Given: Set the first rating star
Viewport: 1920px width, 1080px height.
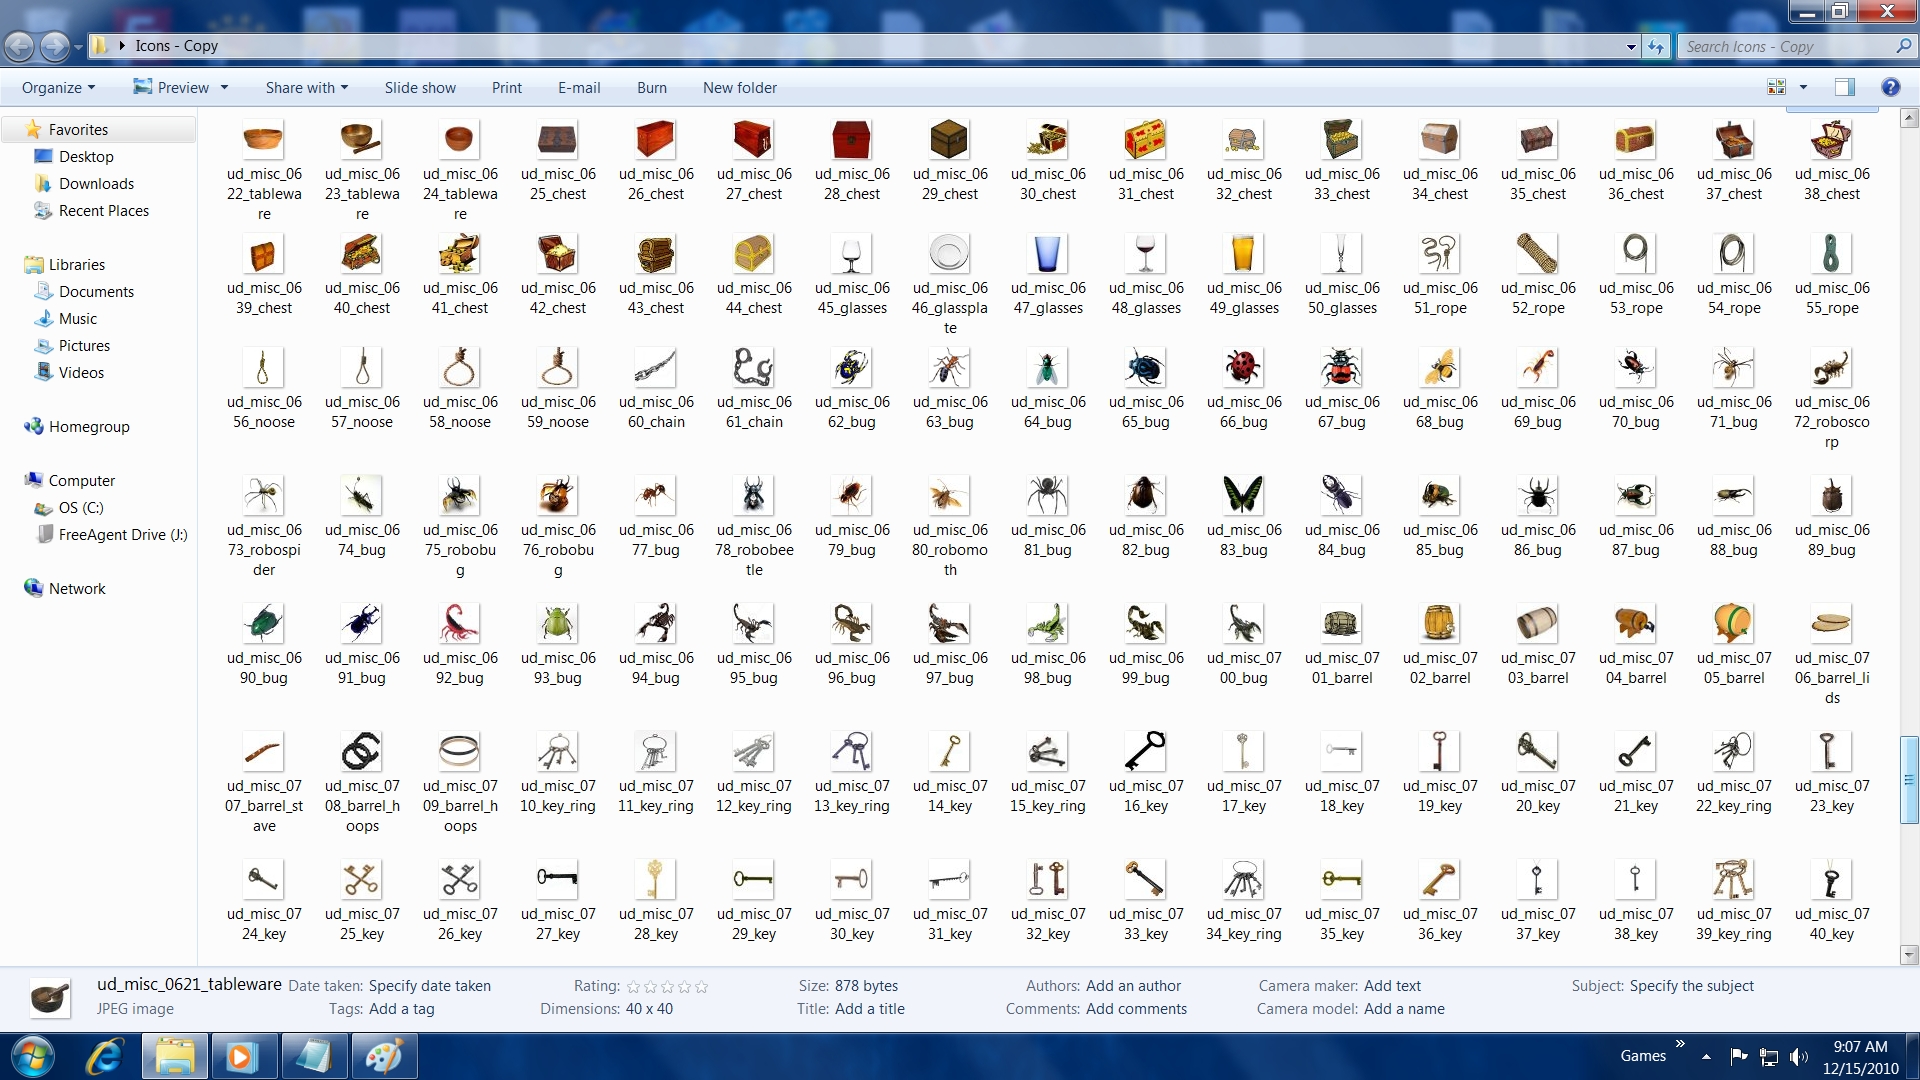Looking at the screenshot, I should tap(633, 986).
